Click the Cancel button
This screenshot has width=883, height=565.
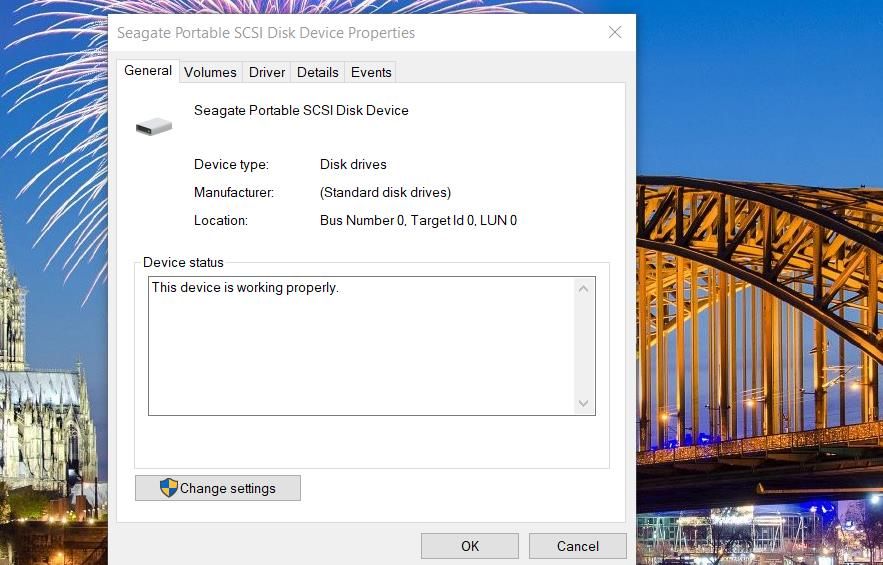[x=577, y=546]
